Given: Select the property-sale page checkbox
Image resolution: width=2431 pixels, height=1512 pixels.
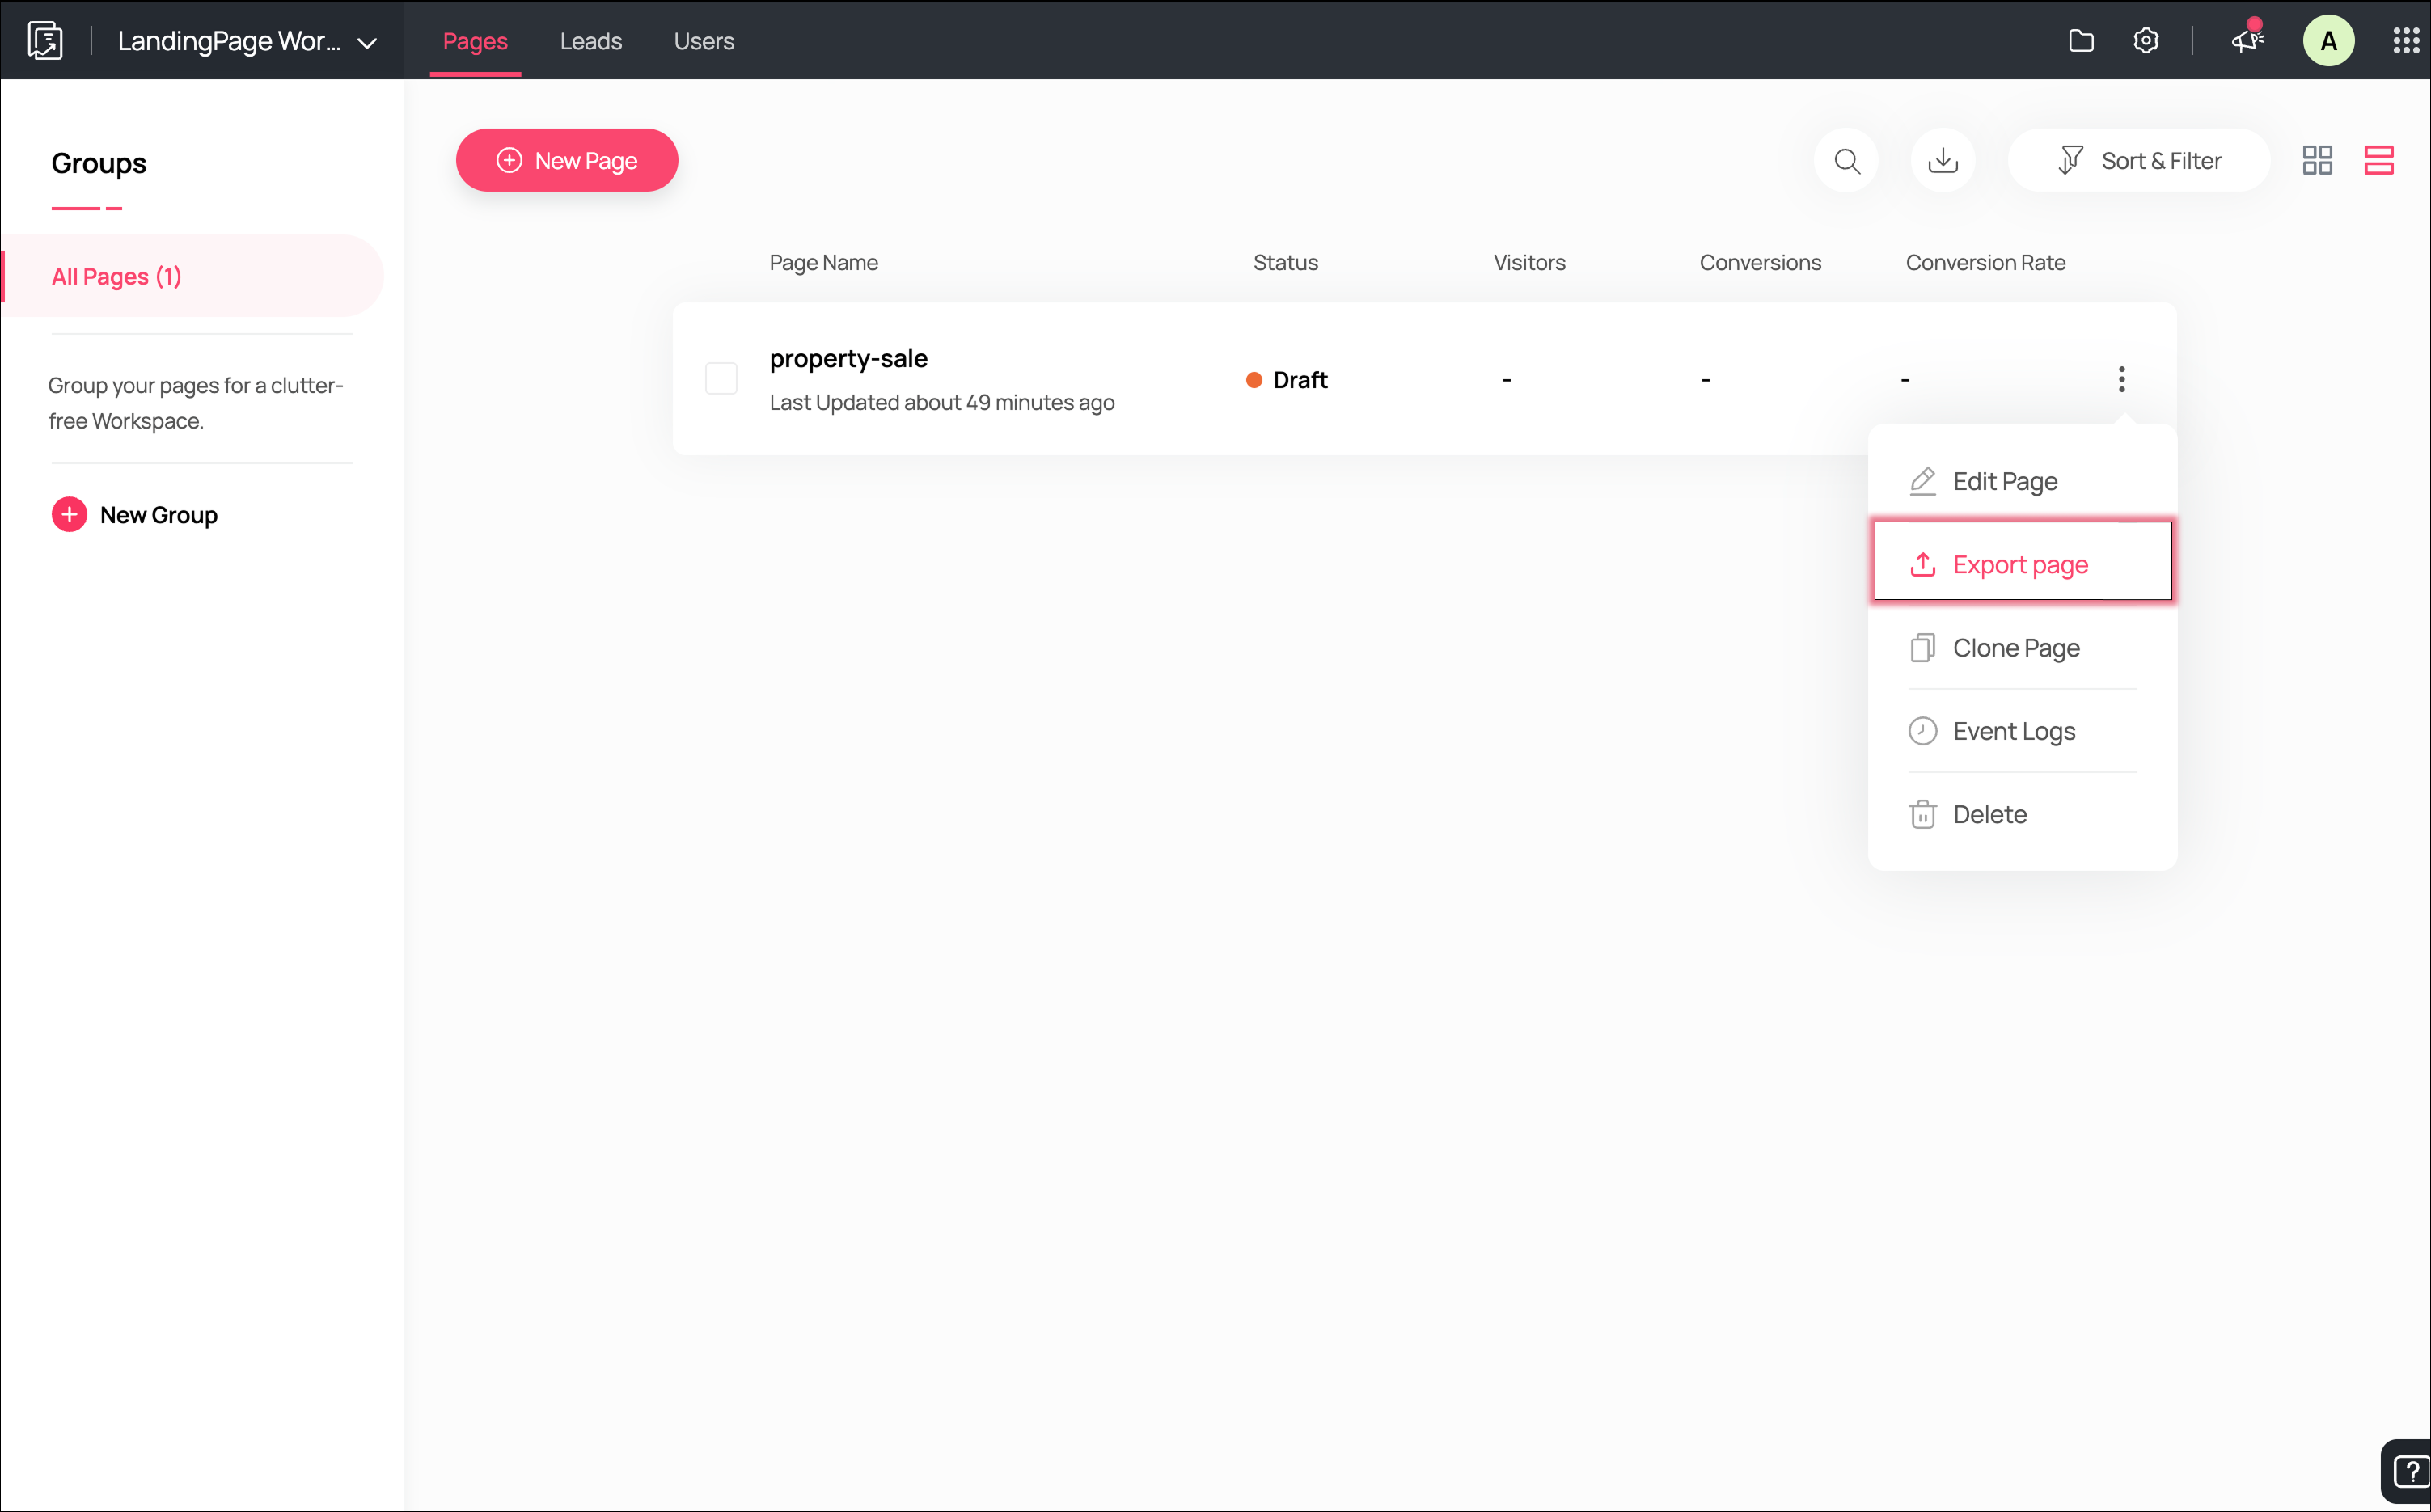Looking at the screenshot, I should (721, 379).
